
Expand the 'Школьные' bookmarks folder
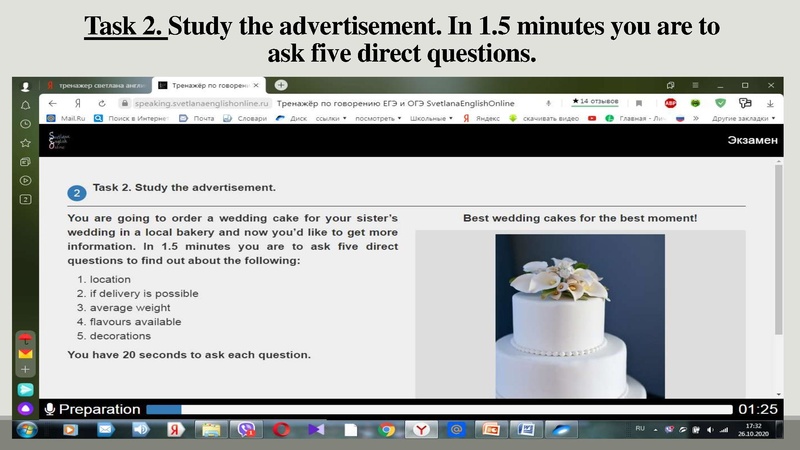pos(433,118)
